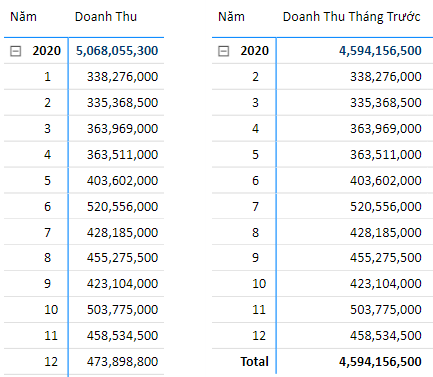433x377 pixels.
Task: Select the Total row label
Action: coord(255,362)
